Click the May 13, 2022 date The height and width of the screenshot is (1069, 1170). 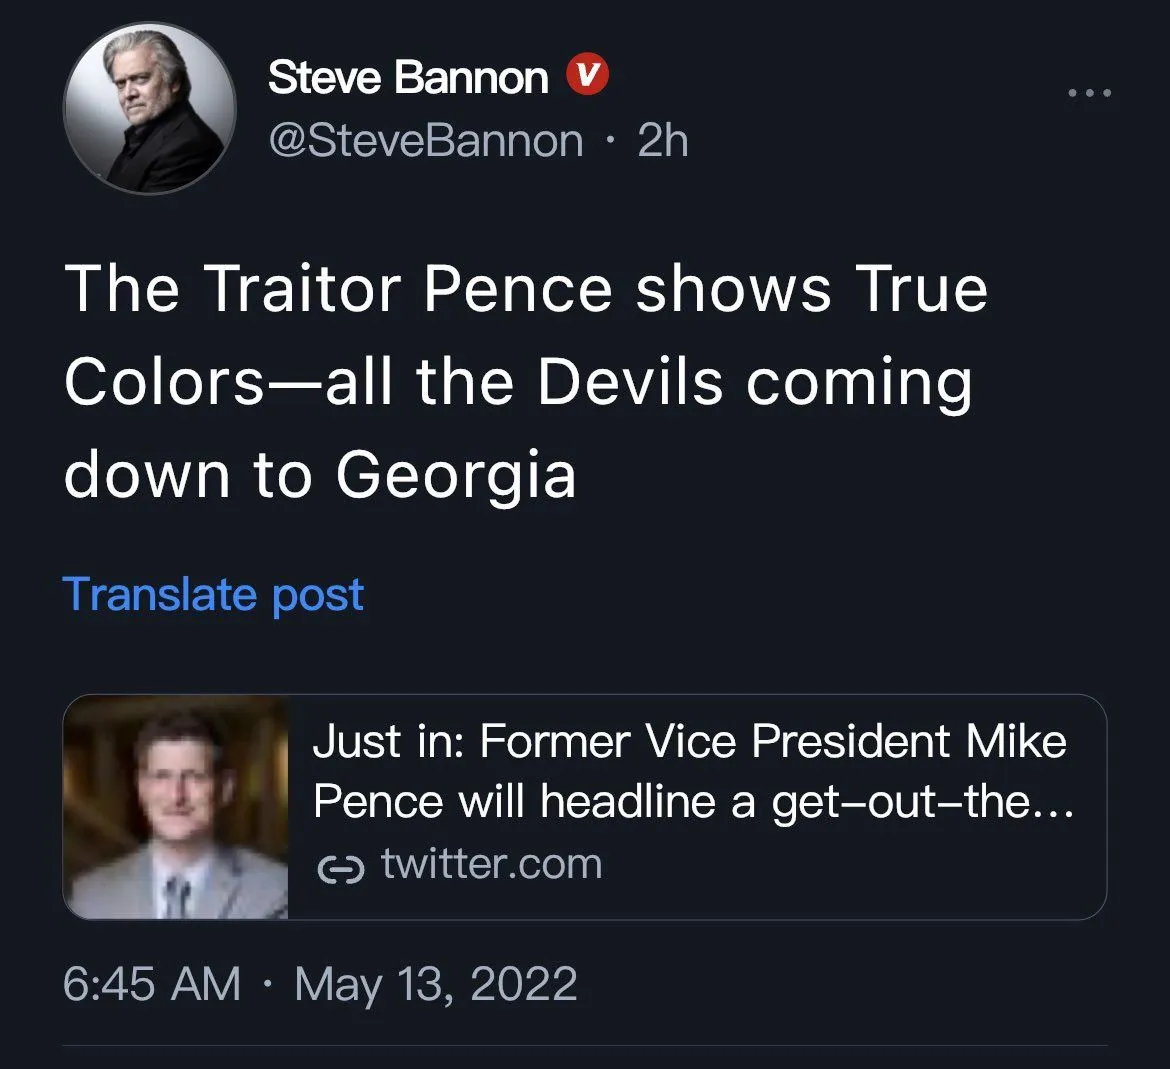(x=436, y=983)
